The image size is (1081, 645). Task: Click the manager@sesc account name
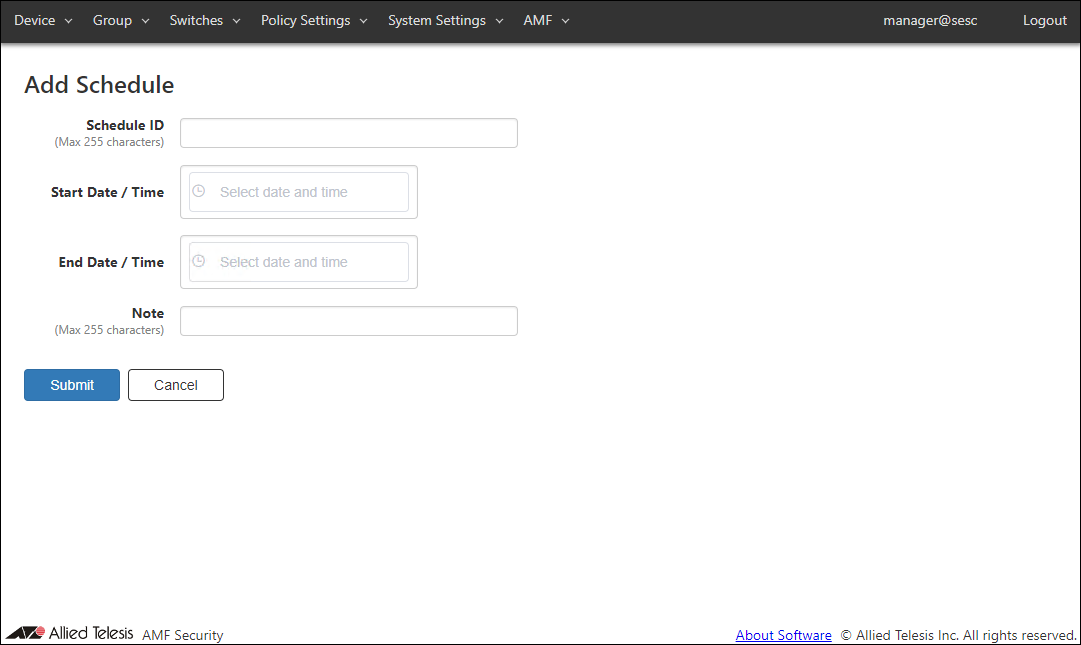coord(930,21)
